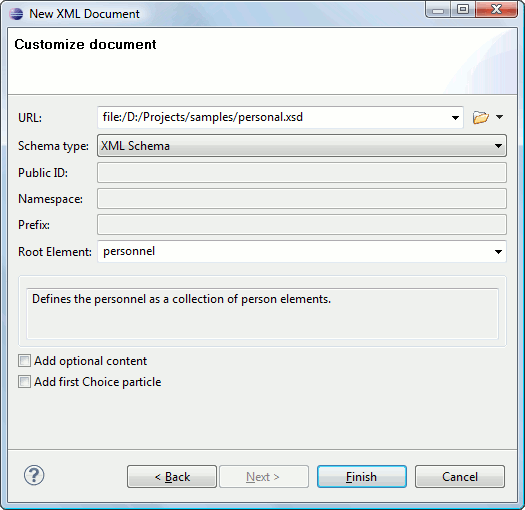Image resolution: width=525 pixels, height=510 pixels.
Task: Maximize the New XML Document dialog
Action: (463, 9)
